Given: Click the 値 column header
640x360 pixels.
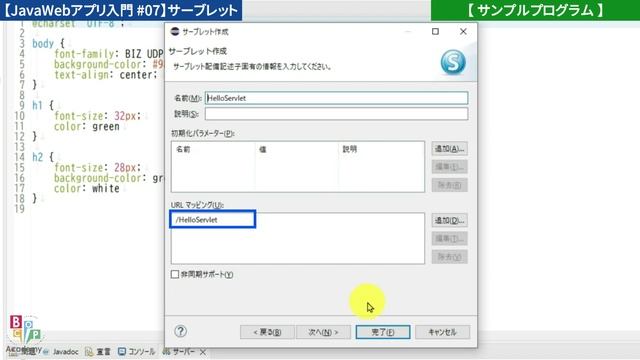Looking at the screenshot, I should (x=263, y=149).
